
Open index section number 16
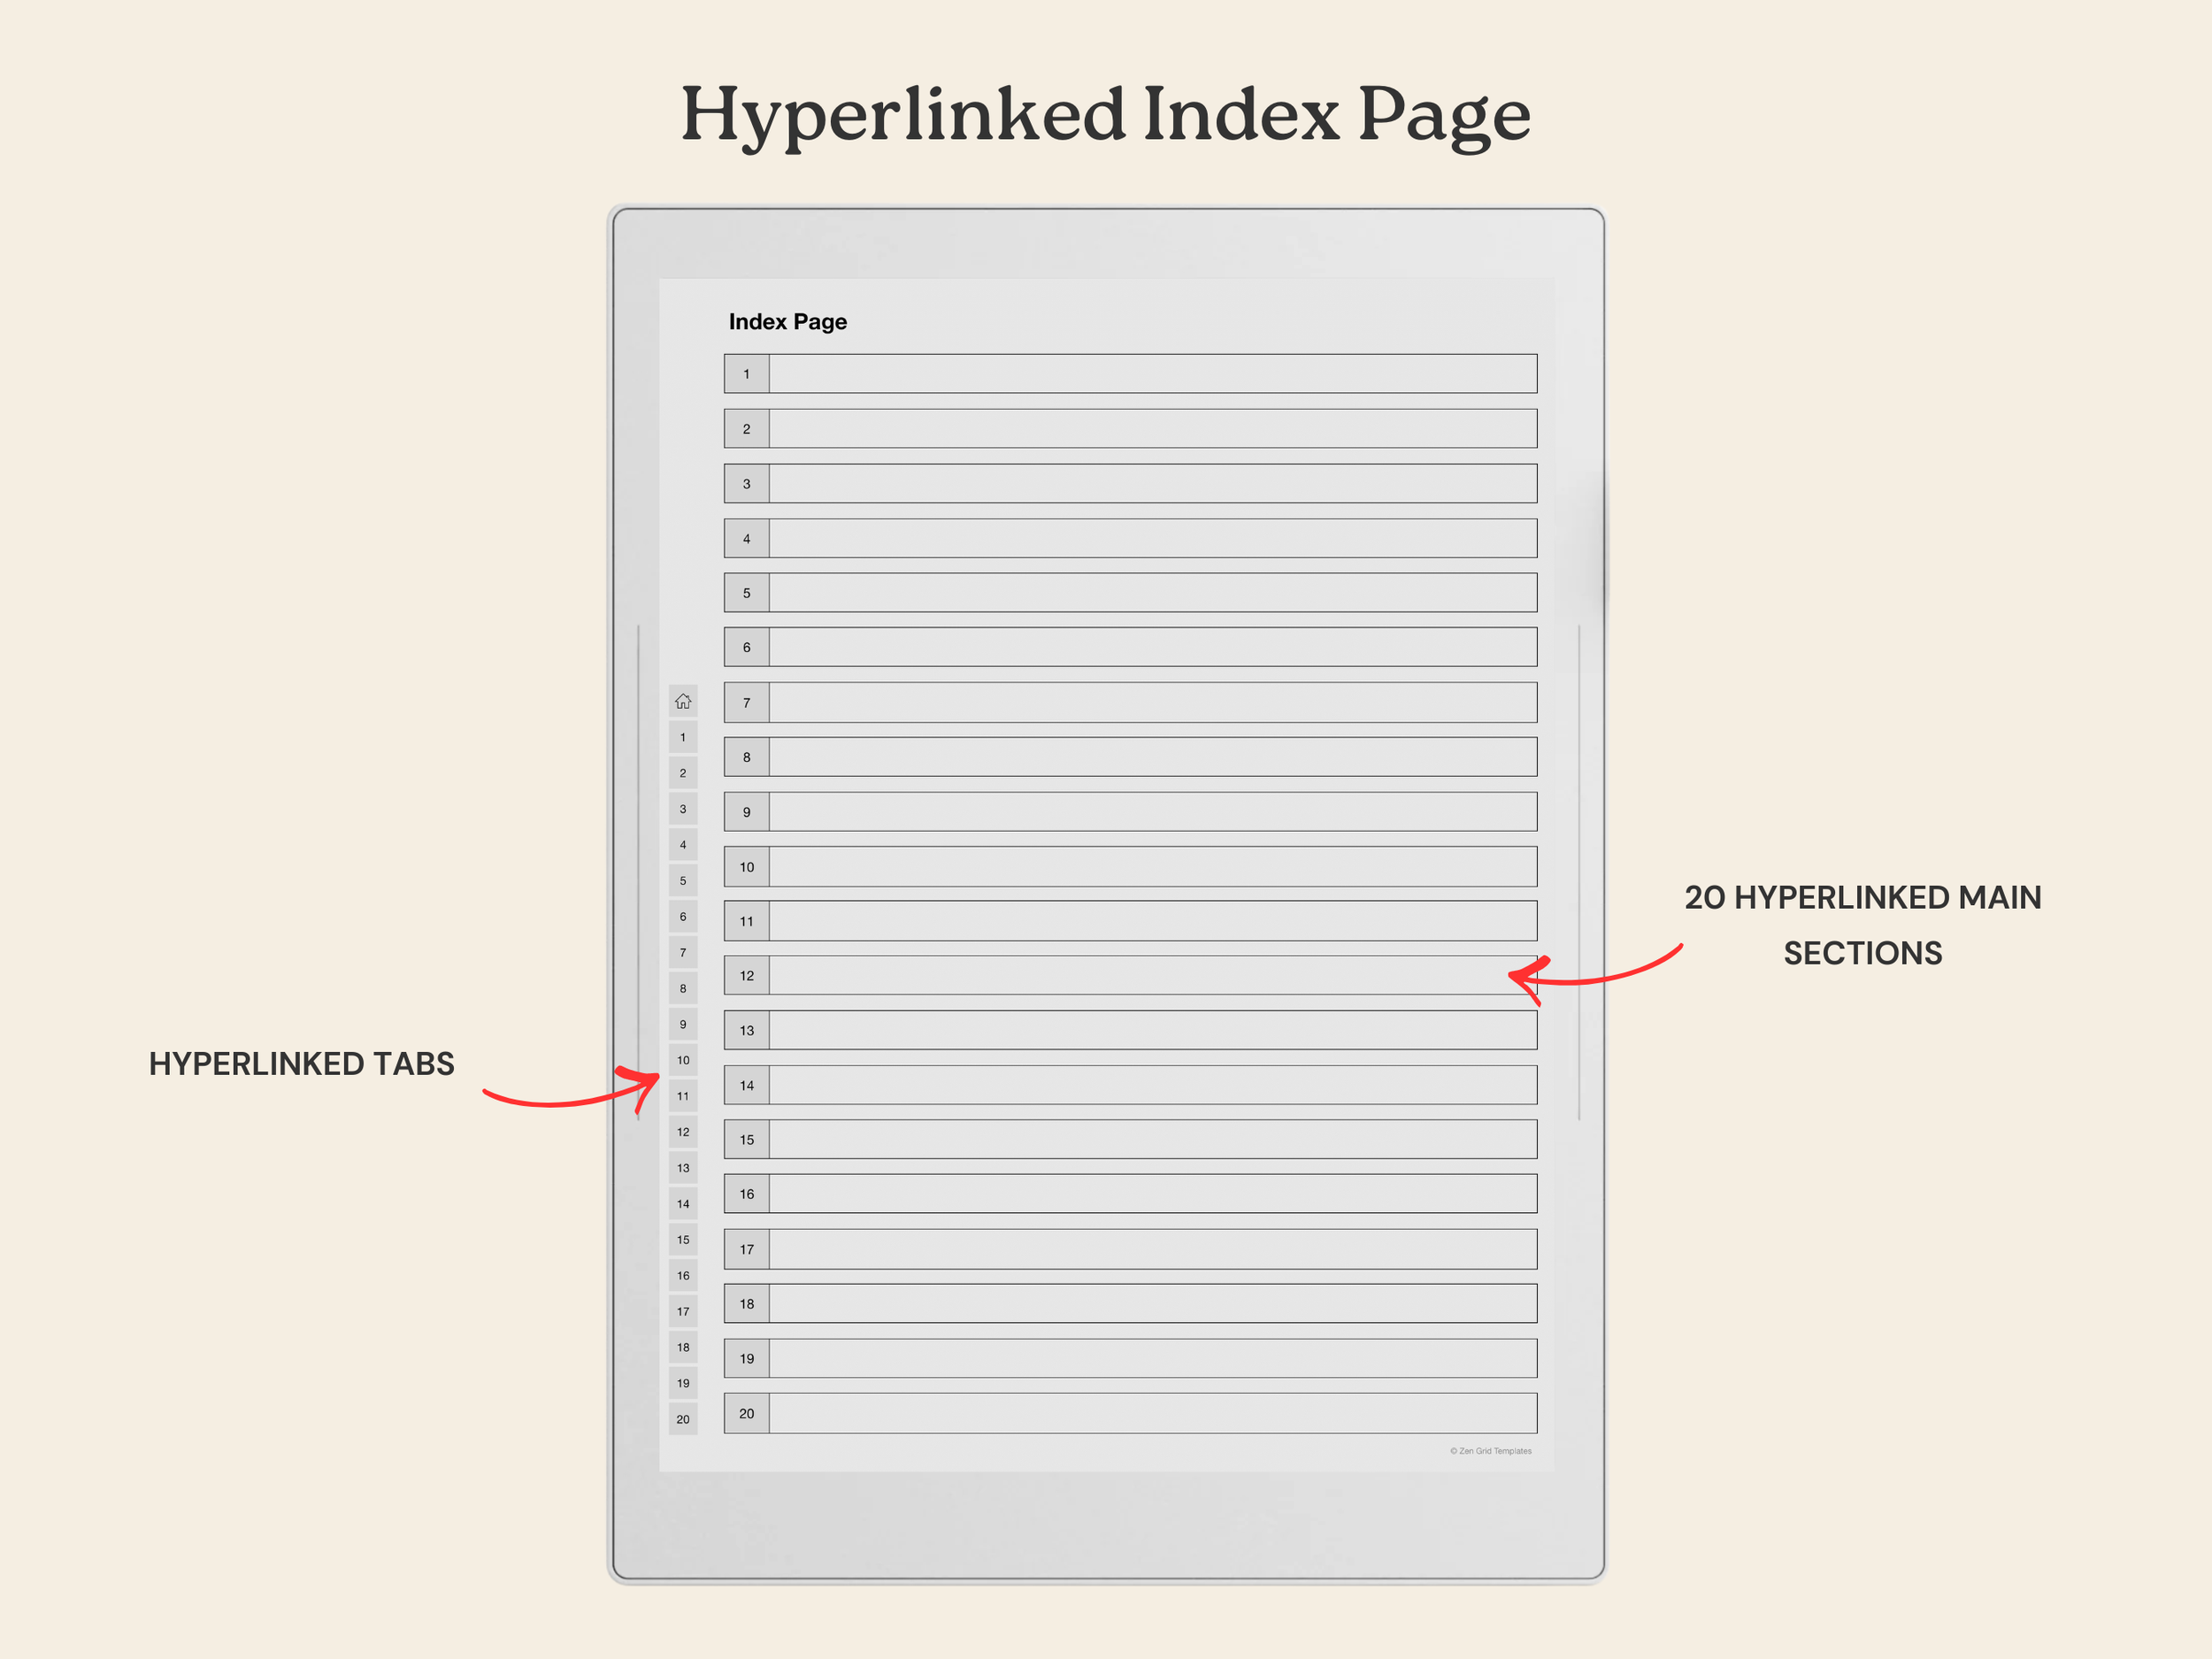[746, 1194]
